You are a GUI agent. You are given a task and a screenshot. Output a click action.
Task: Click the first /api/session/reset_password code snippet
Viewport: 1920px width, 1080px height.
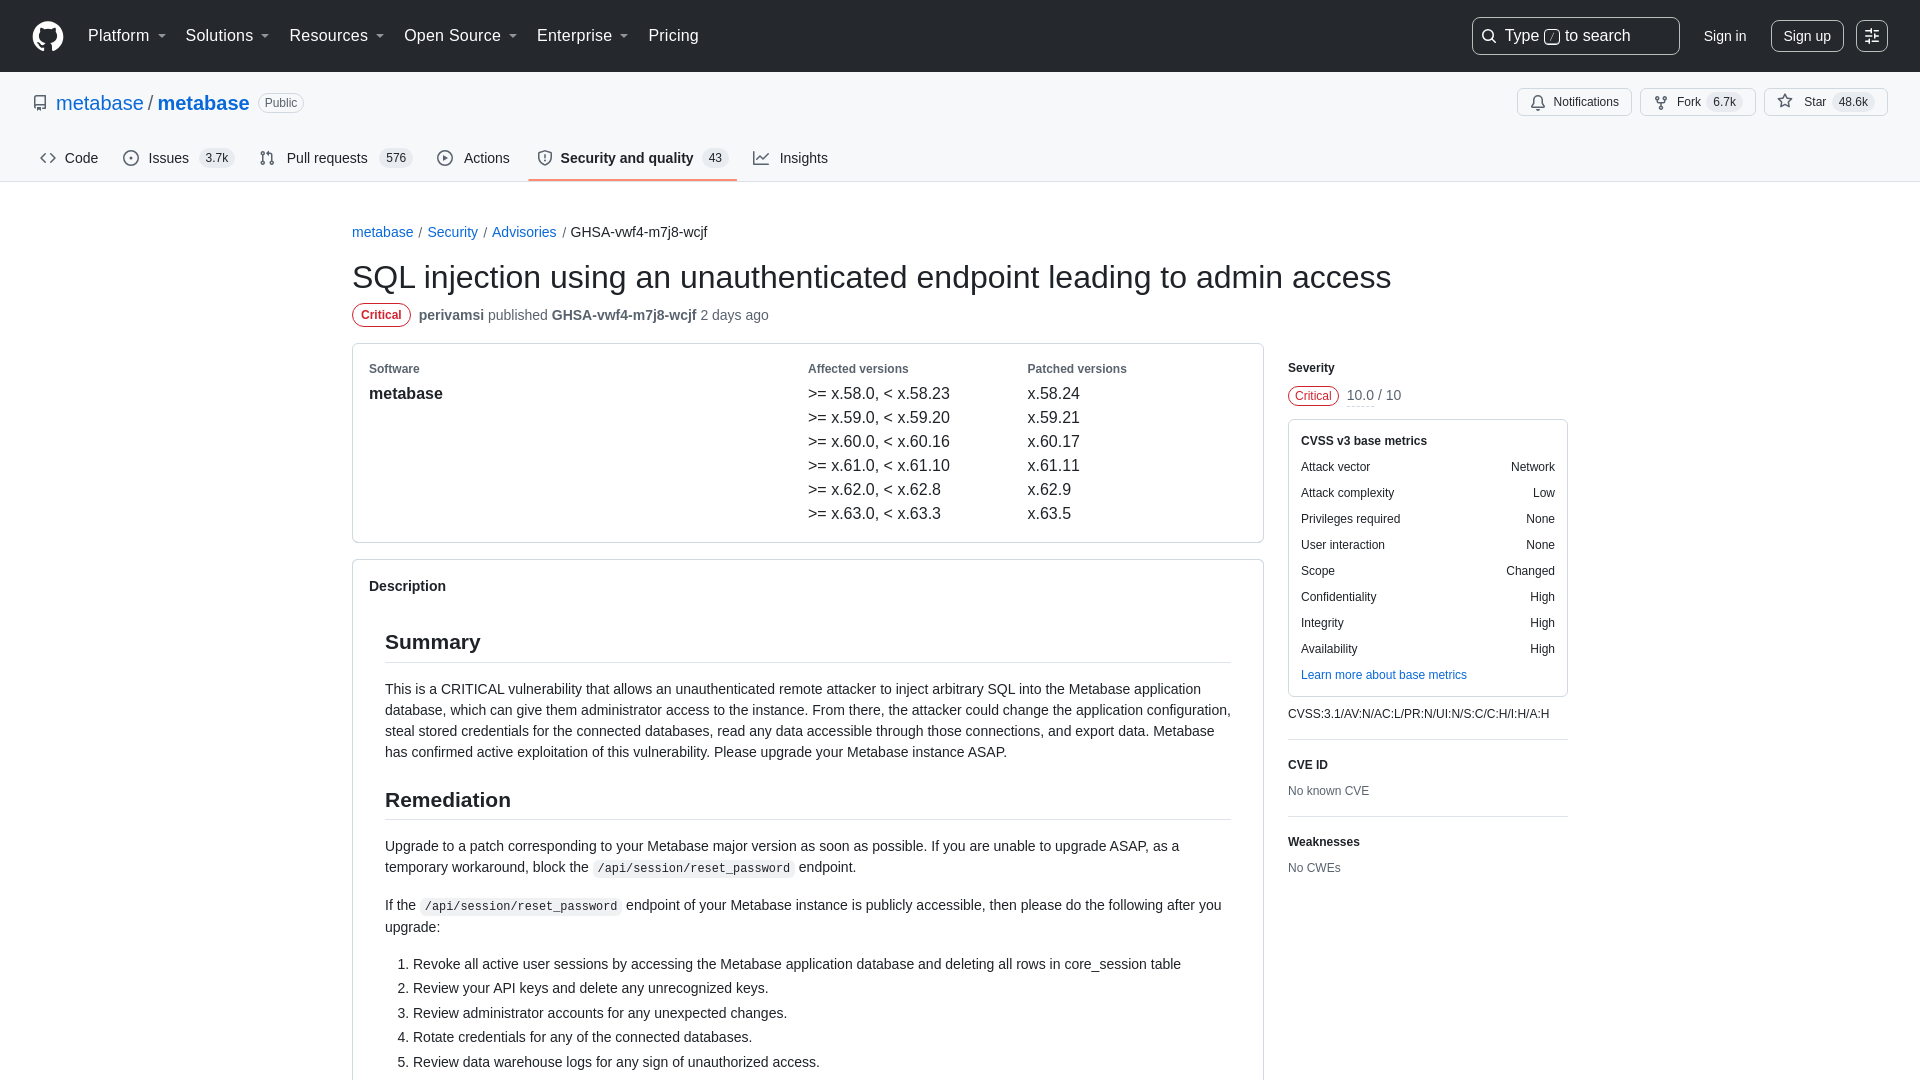tap(694, 868)
